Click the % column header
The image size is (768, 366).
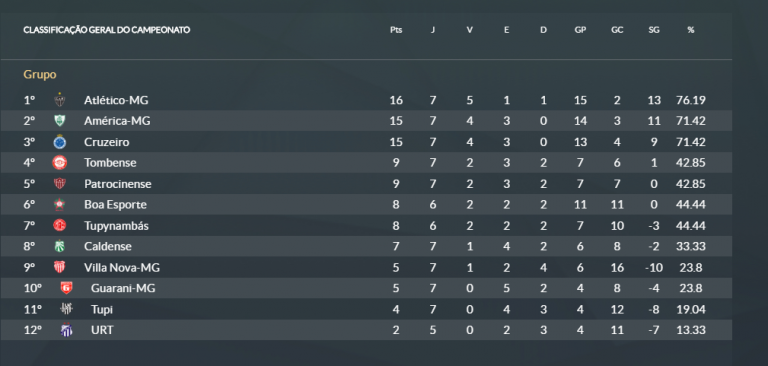[691, 30]
